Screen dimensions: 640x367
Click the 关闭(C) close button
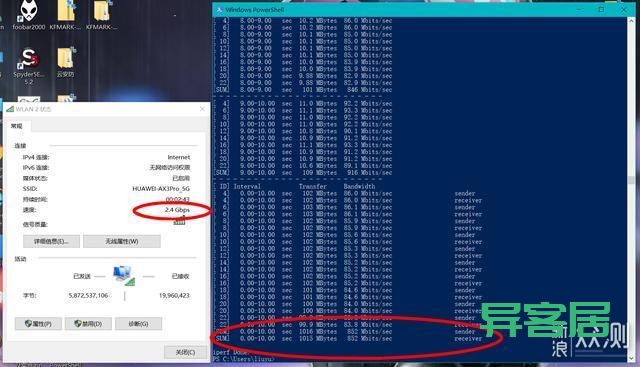pyautogui.click(x=185, y=352)
